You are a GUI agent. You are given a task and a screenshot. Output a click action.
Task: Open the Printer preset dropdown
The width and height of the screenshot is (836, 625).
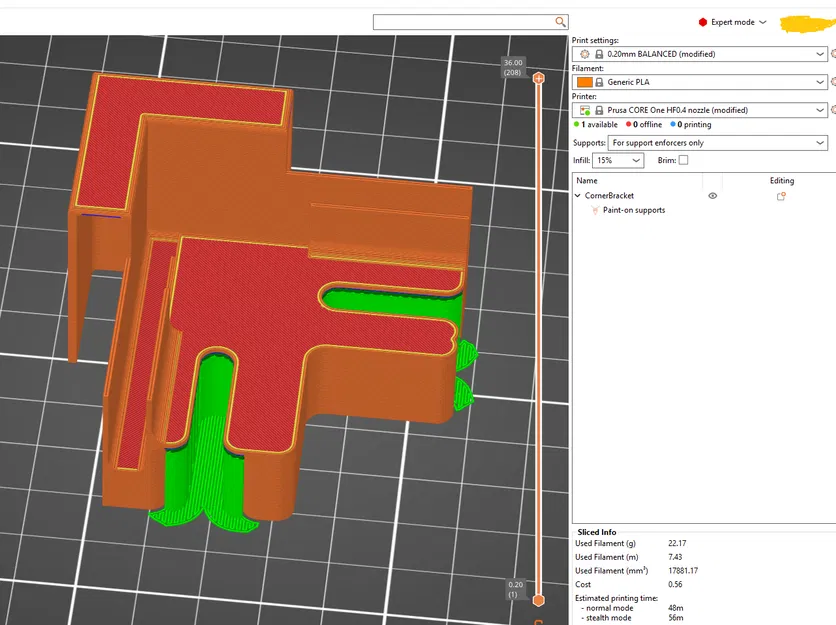click(x=700, y=110)
